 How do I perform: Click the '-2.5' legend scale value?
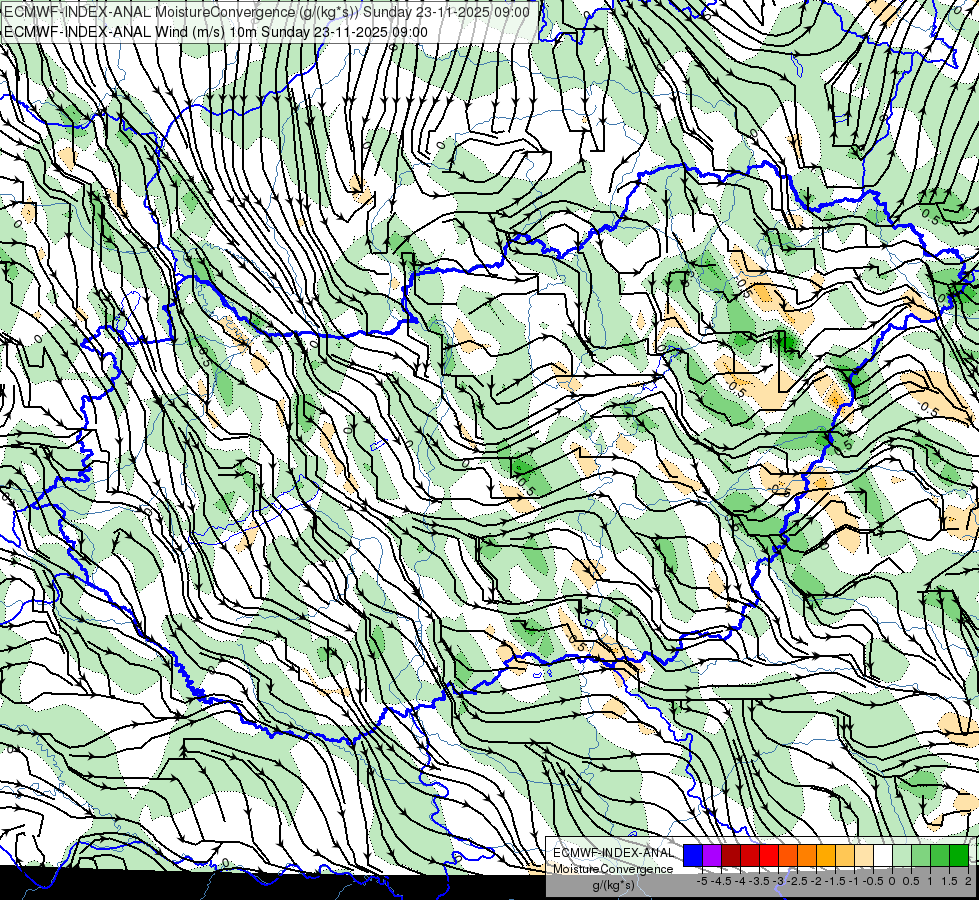pos(799,881)
